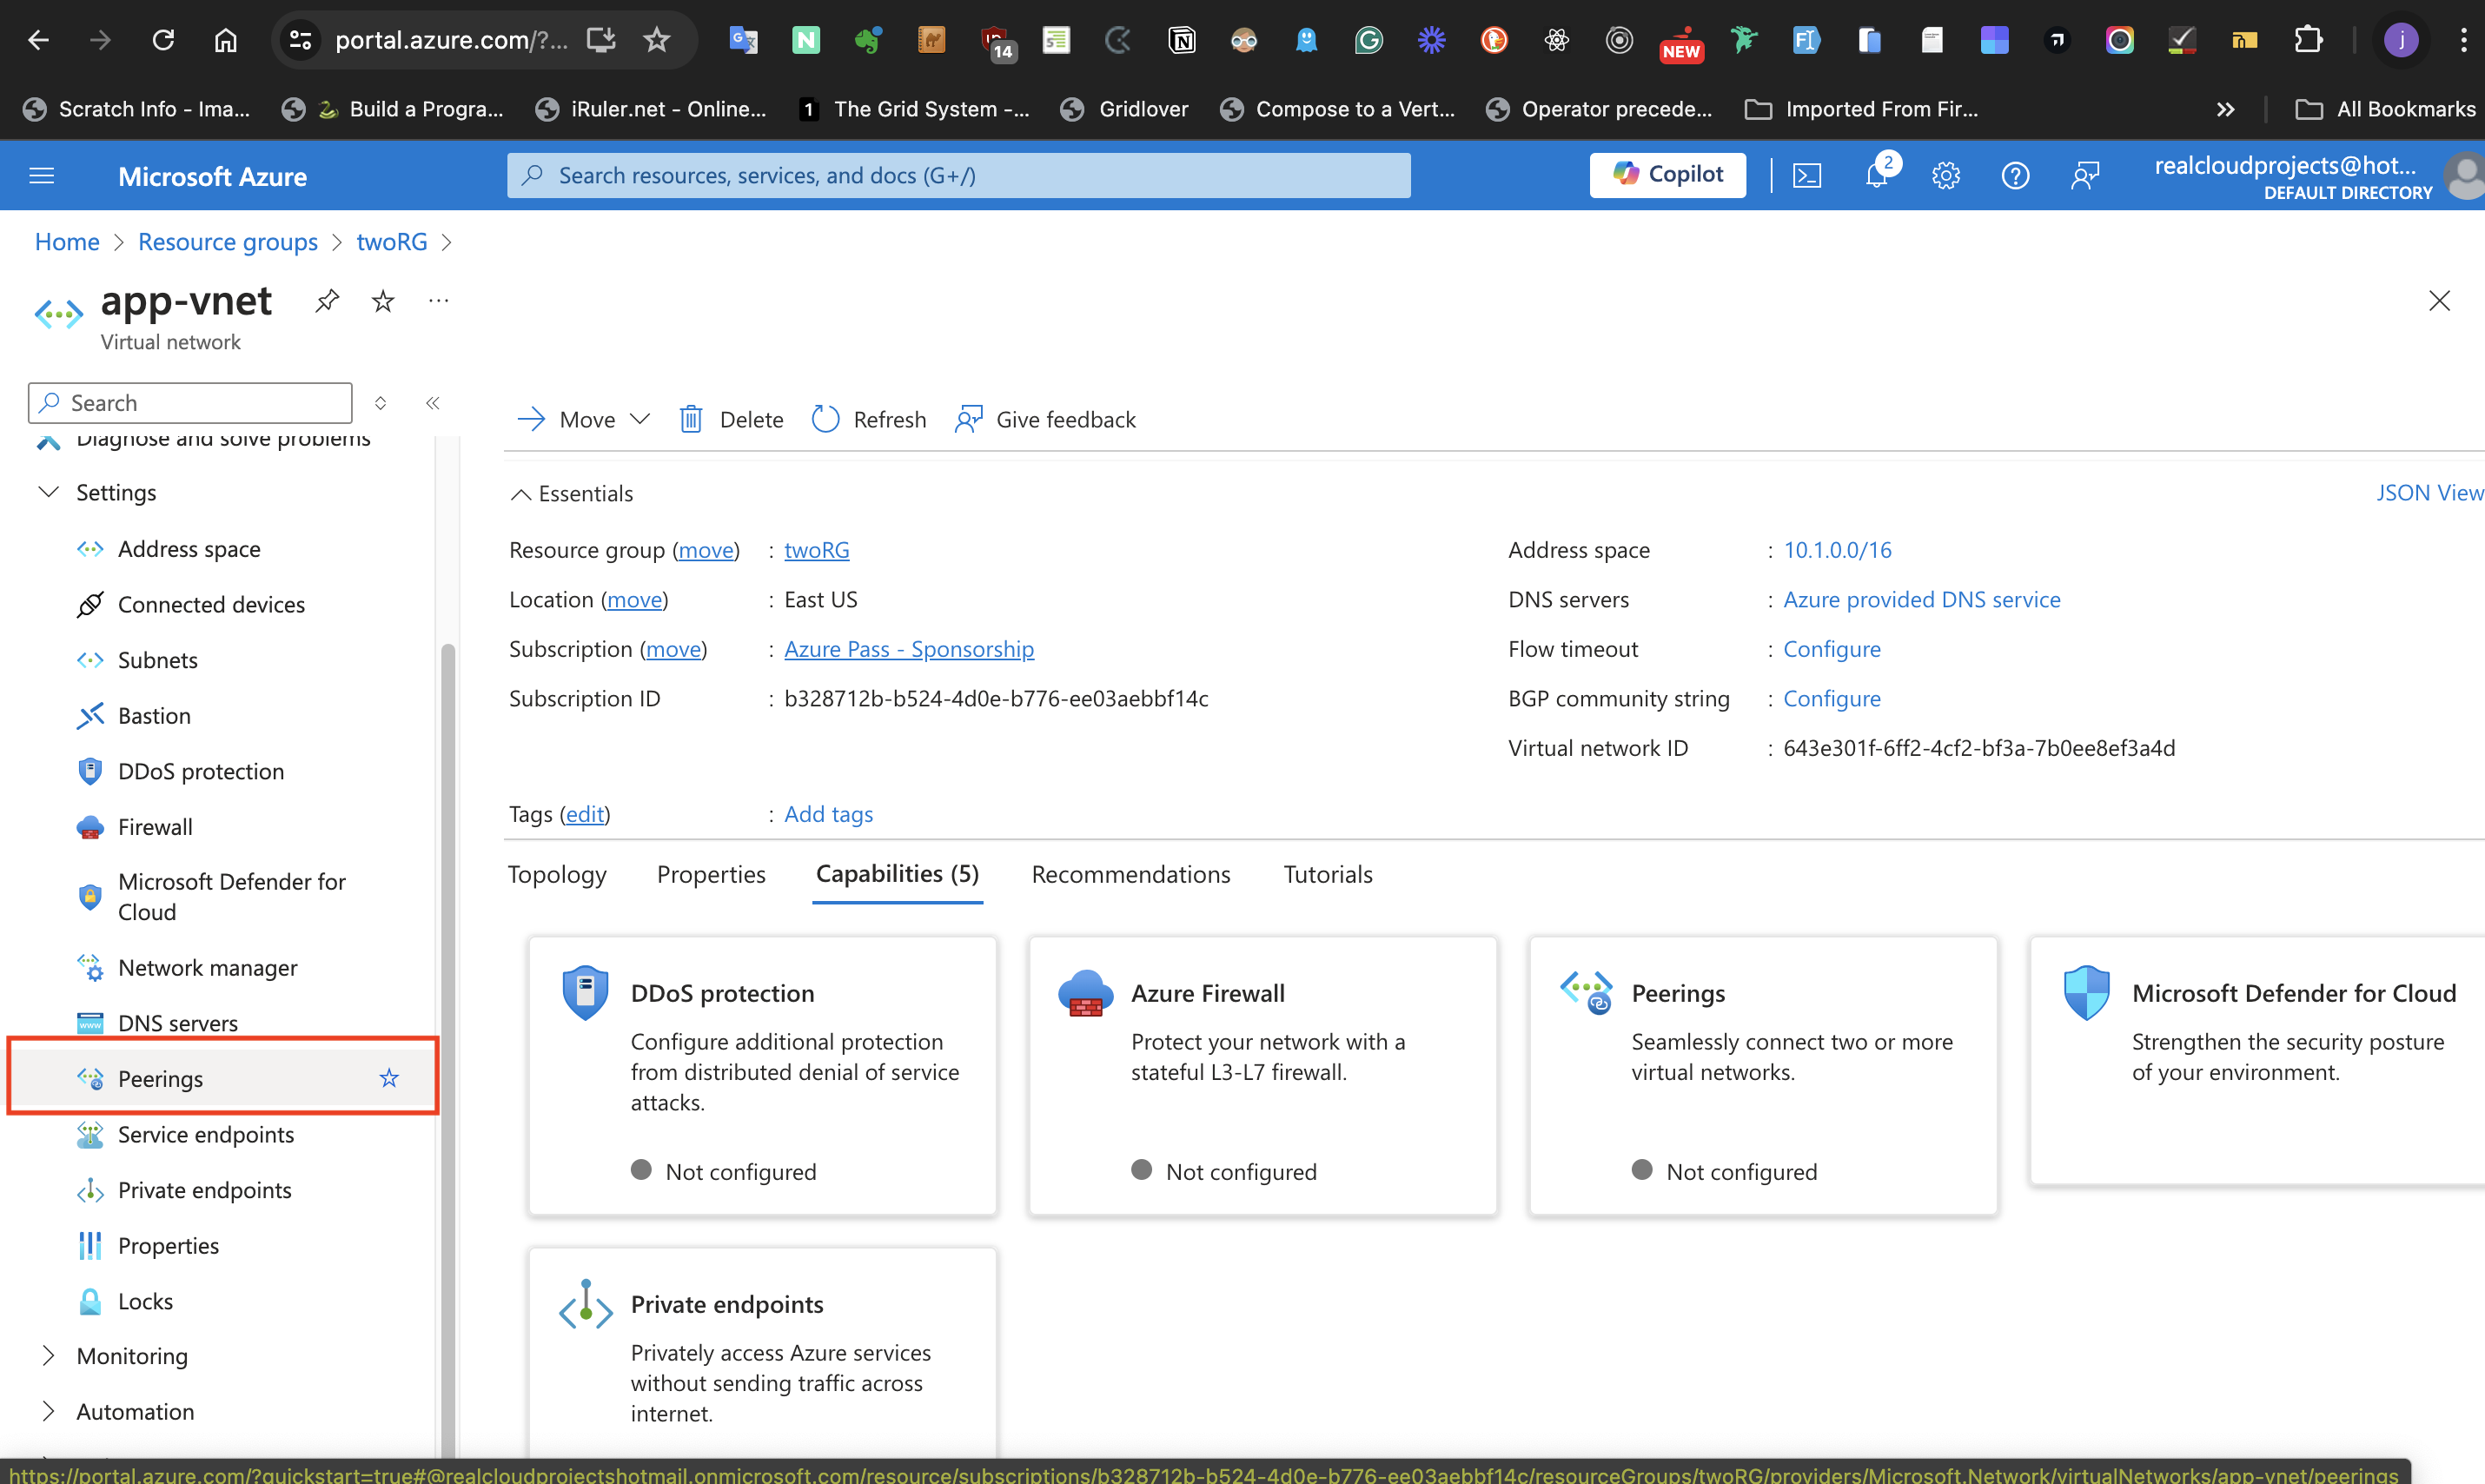Viewport: 2485px width, 1484px height.
Task: Open Cloud Shell from the top bar
Action: [x=1806, y=176]
